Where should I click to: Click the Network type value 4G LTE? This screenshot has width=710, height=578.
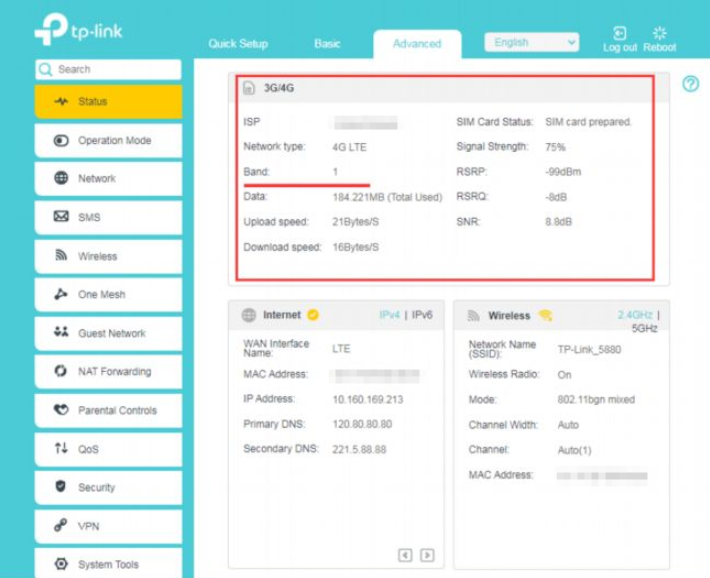(x=349, y=147)
